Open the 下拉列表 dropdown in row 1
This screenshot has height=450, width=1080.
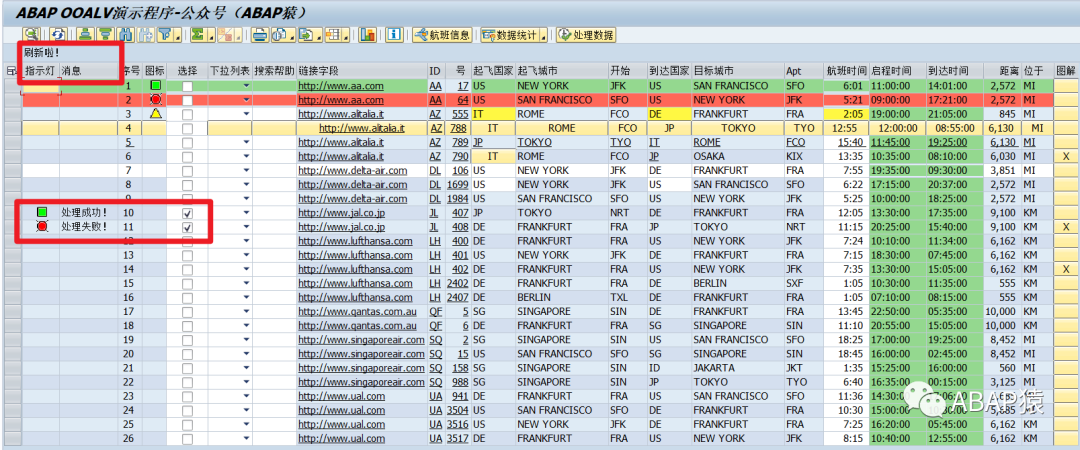[246, 85]
